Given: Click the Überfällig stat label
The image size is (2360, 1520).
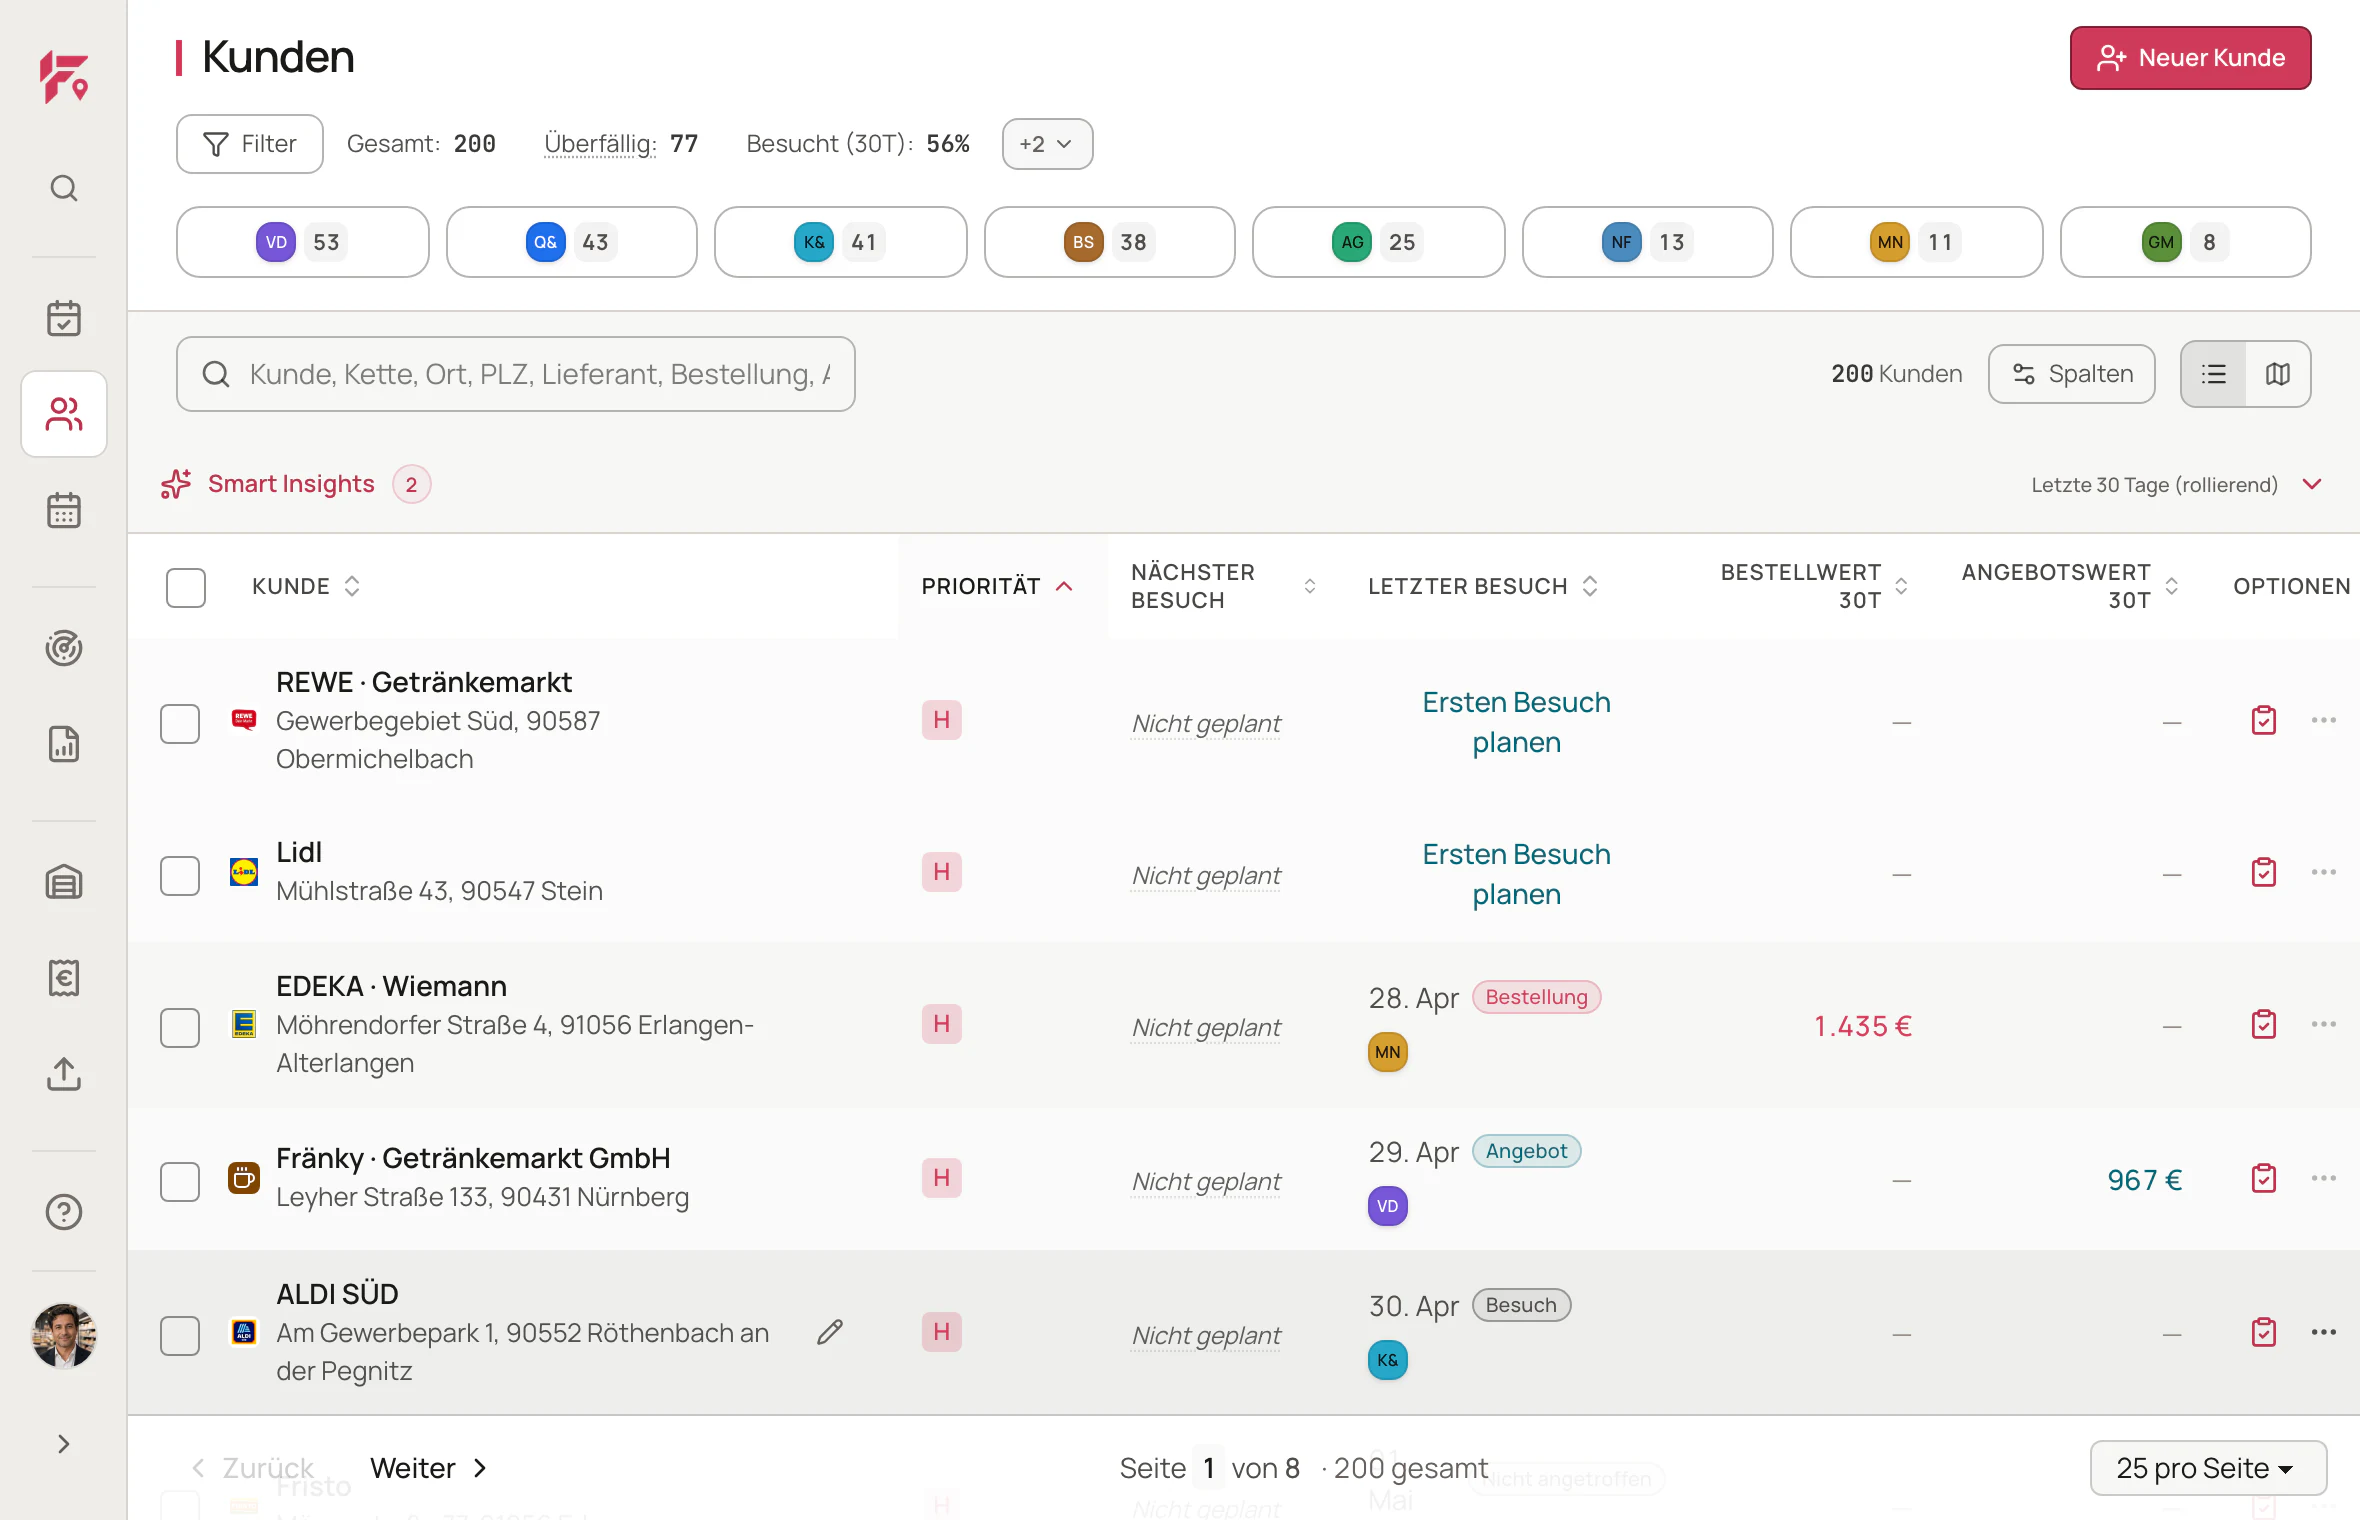Looking at the screenshot, I should (600, 144).
